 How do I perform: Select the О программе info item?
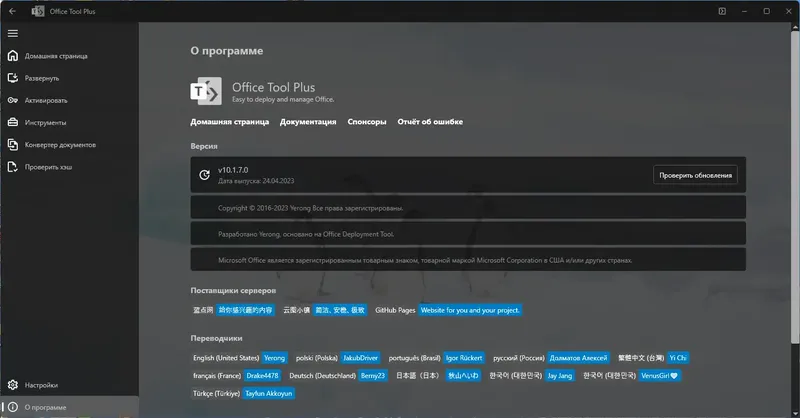tap(69, 407)
